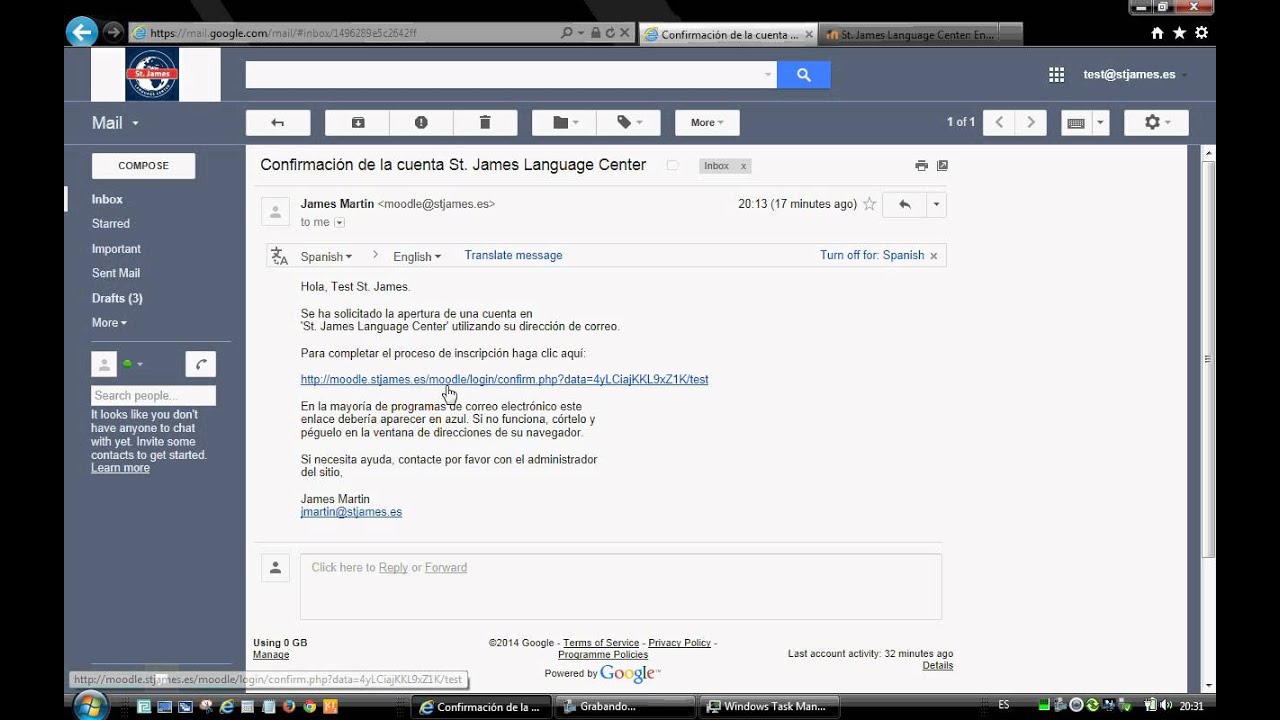Delete the email with trash icon
The height and width of the screenshot is (720, 1280).
coord(485,122)
